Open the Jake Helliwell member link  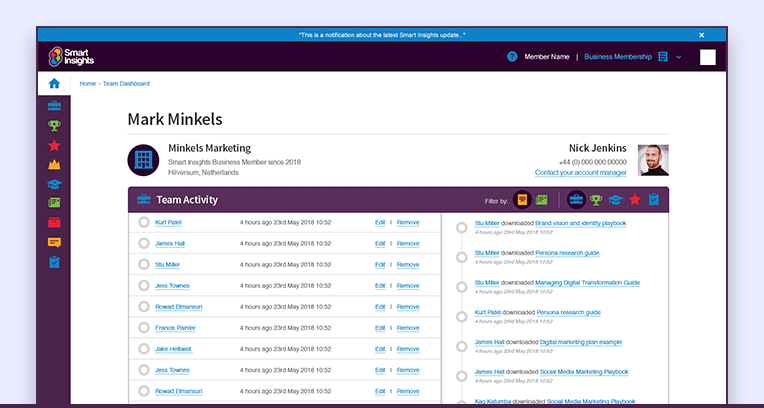coord(173,349)
